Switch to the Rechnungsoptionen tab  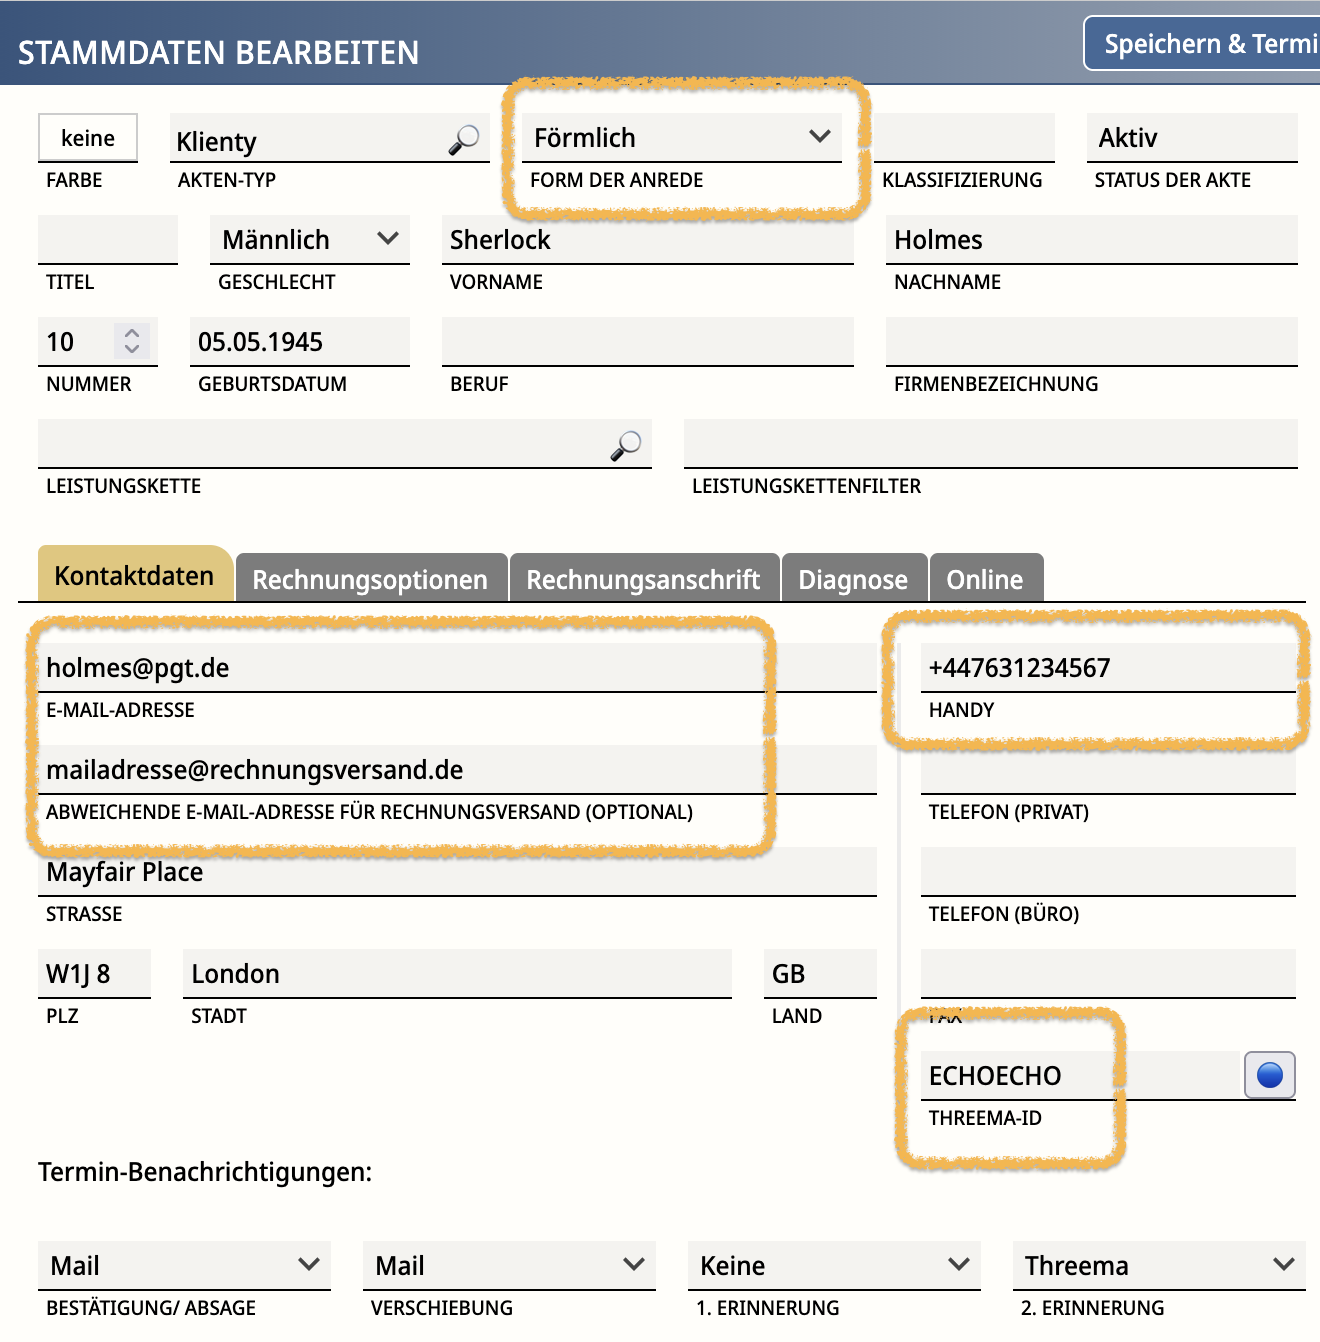tap(370, 579)
